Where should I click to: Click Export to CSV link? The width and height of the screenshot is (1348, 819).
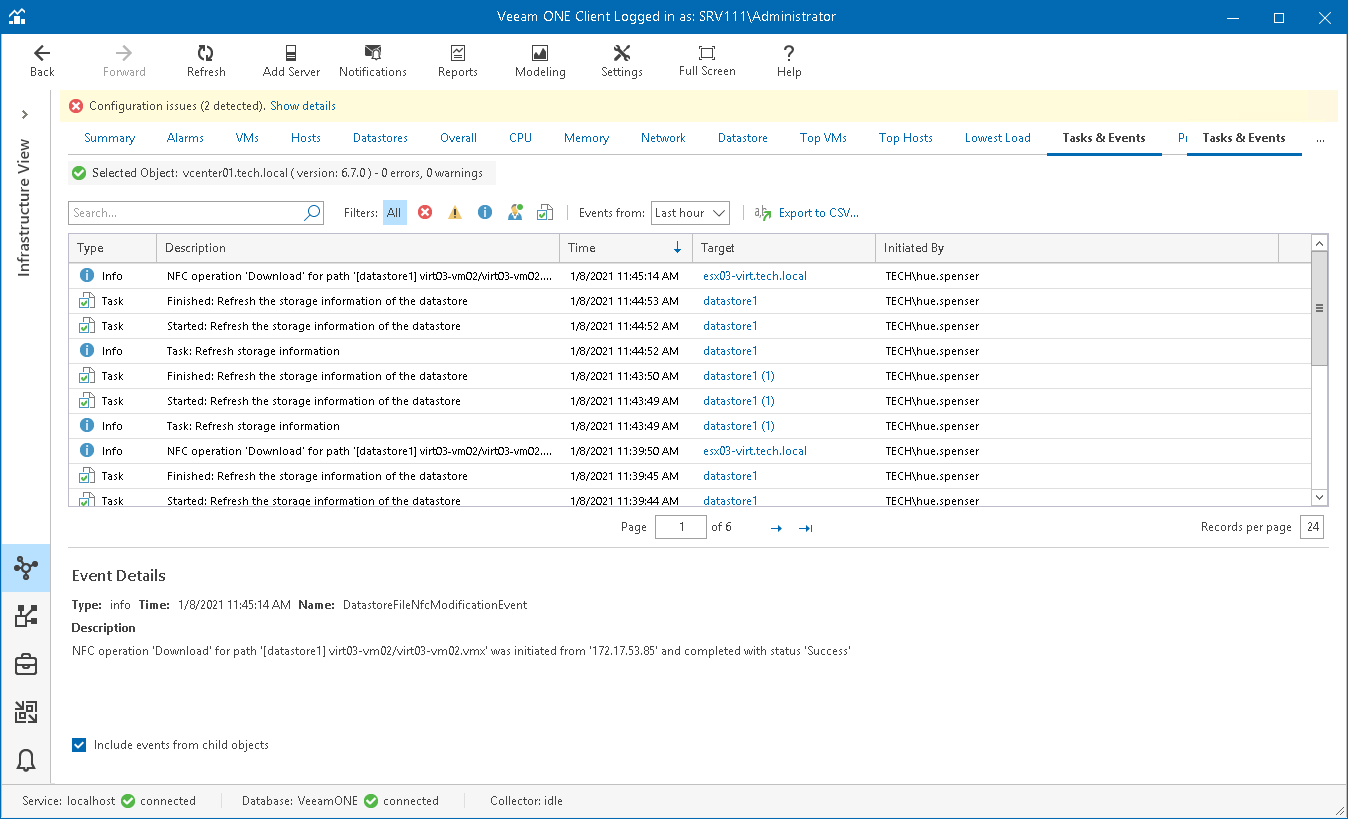[x=818, y=213]
